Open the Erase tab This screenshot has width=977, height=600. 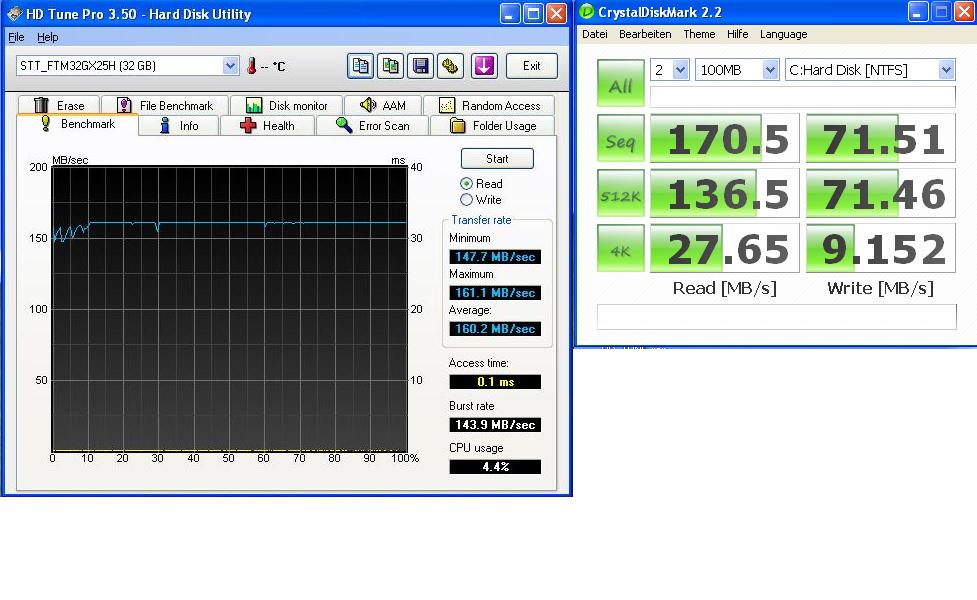tap(59, 105)
